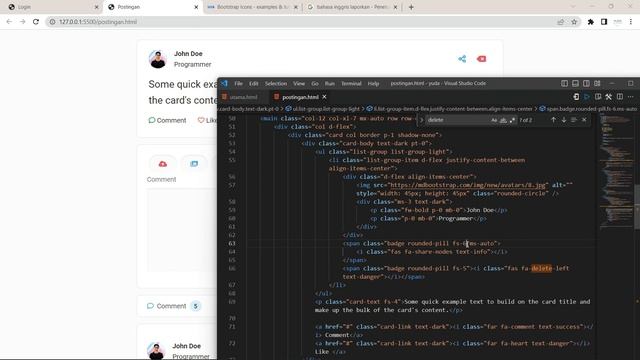Click the VS Code logo icon in title bar

224,83
